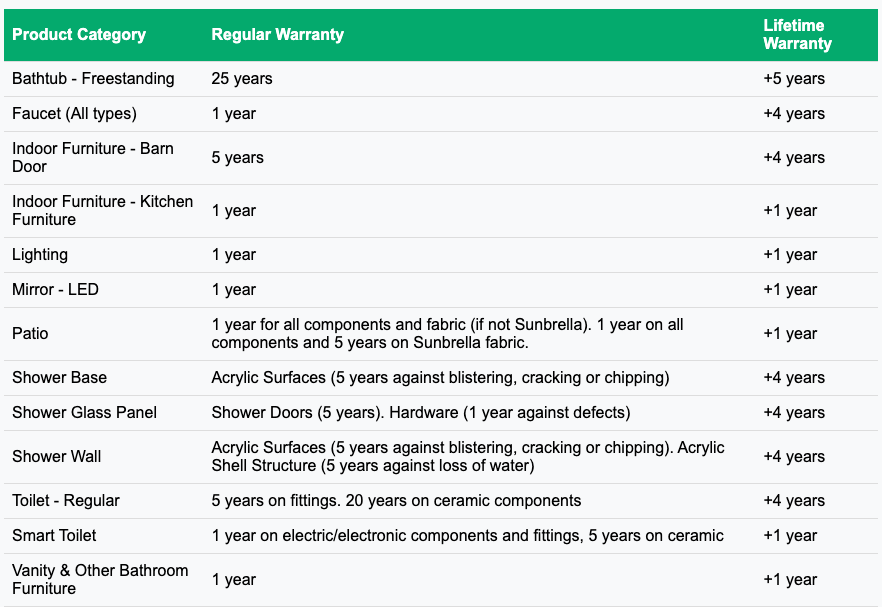Screen dimensions: 882x607
Task: Click the Toilet - Regular row label
Action: [68, 501]
